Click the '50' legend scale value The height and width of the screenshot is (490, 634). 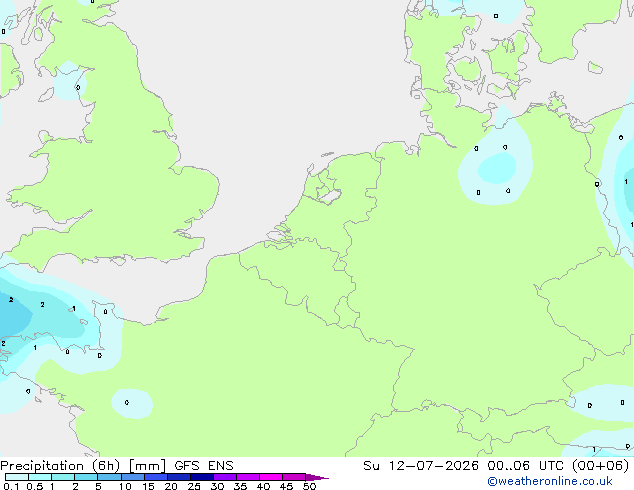[309, 486]
